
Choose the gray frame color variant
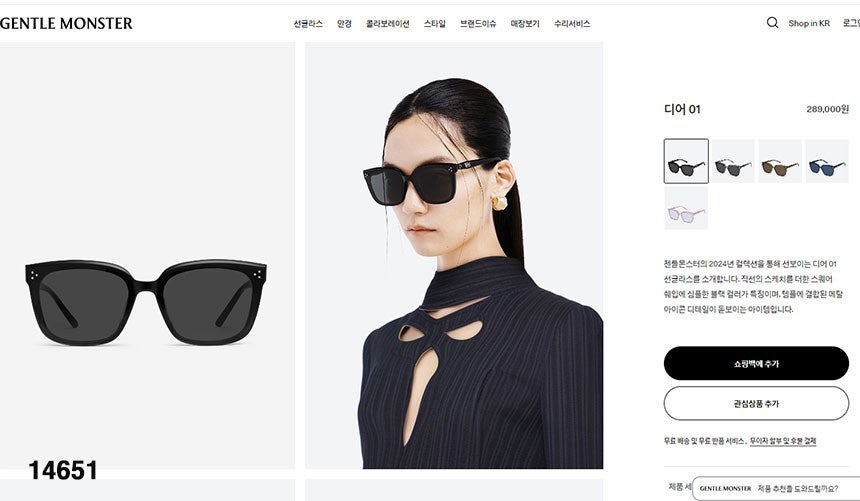(733, 161)
